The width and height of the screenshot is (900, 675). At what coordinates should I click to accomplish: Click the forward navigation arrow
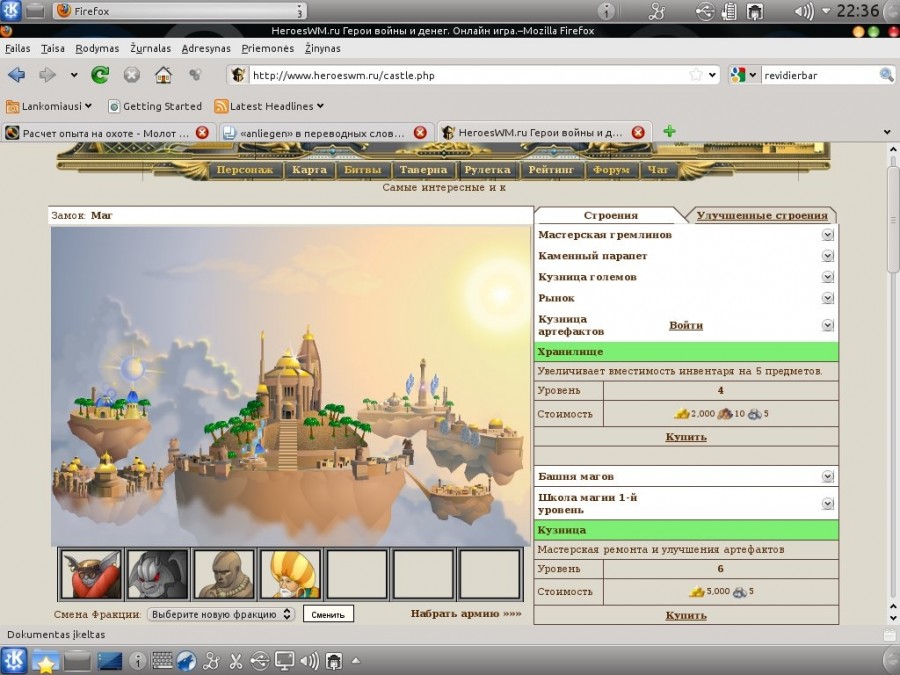(47, 75)
